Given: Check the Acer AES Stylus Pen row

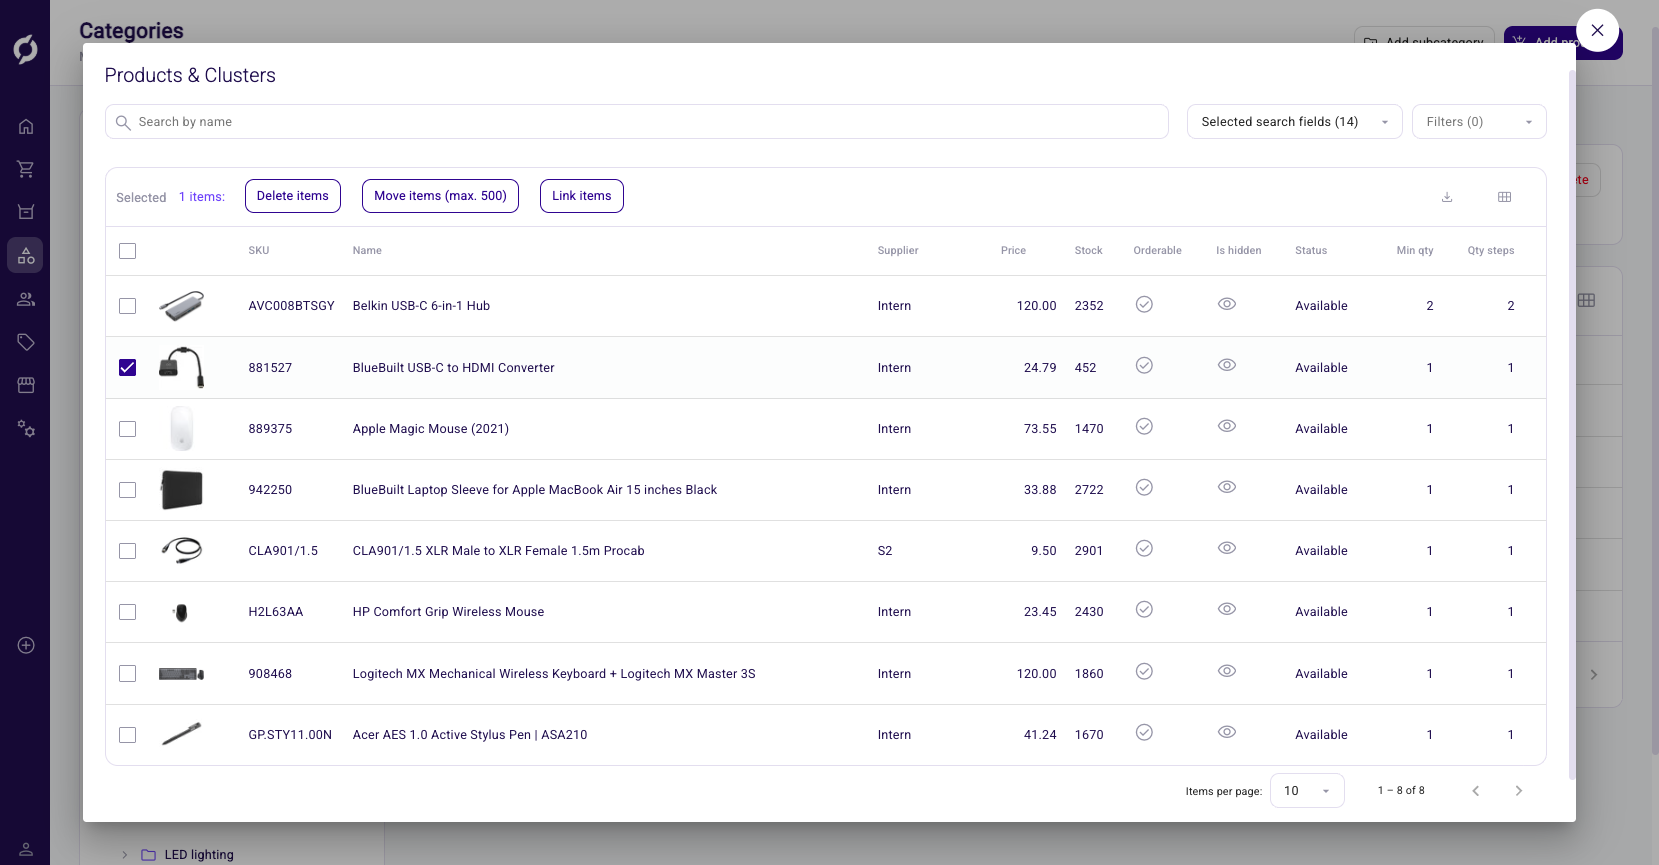Looking at the screenshot, I should click(127, 735).
